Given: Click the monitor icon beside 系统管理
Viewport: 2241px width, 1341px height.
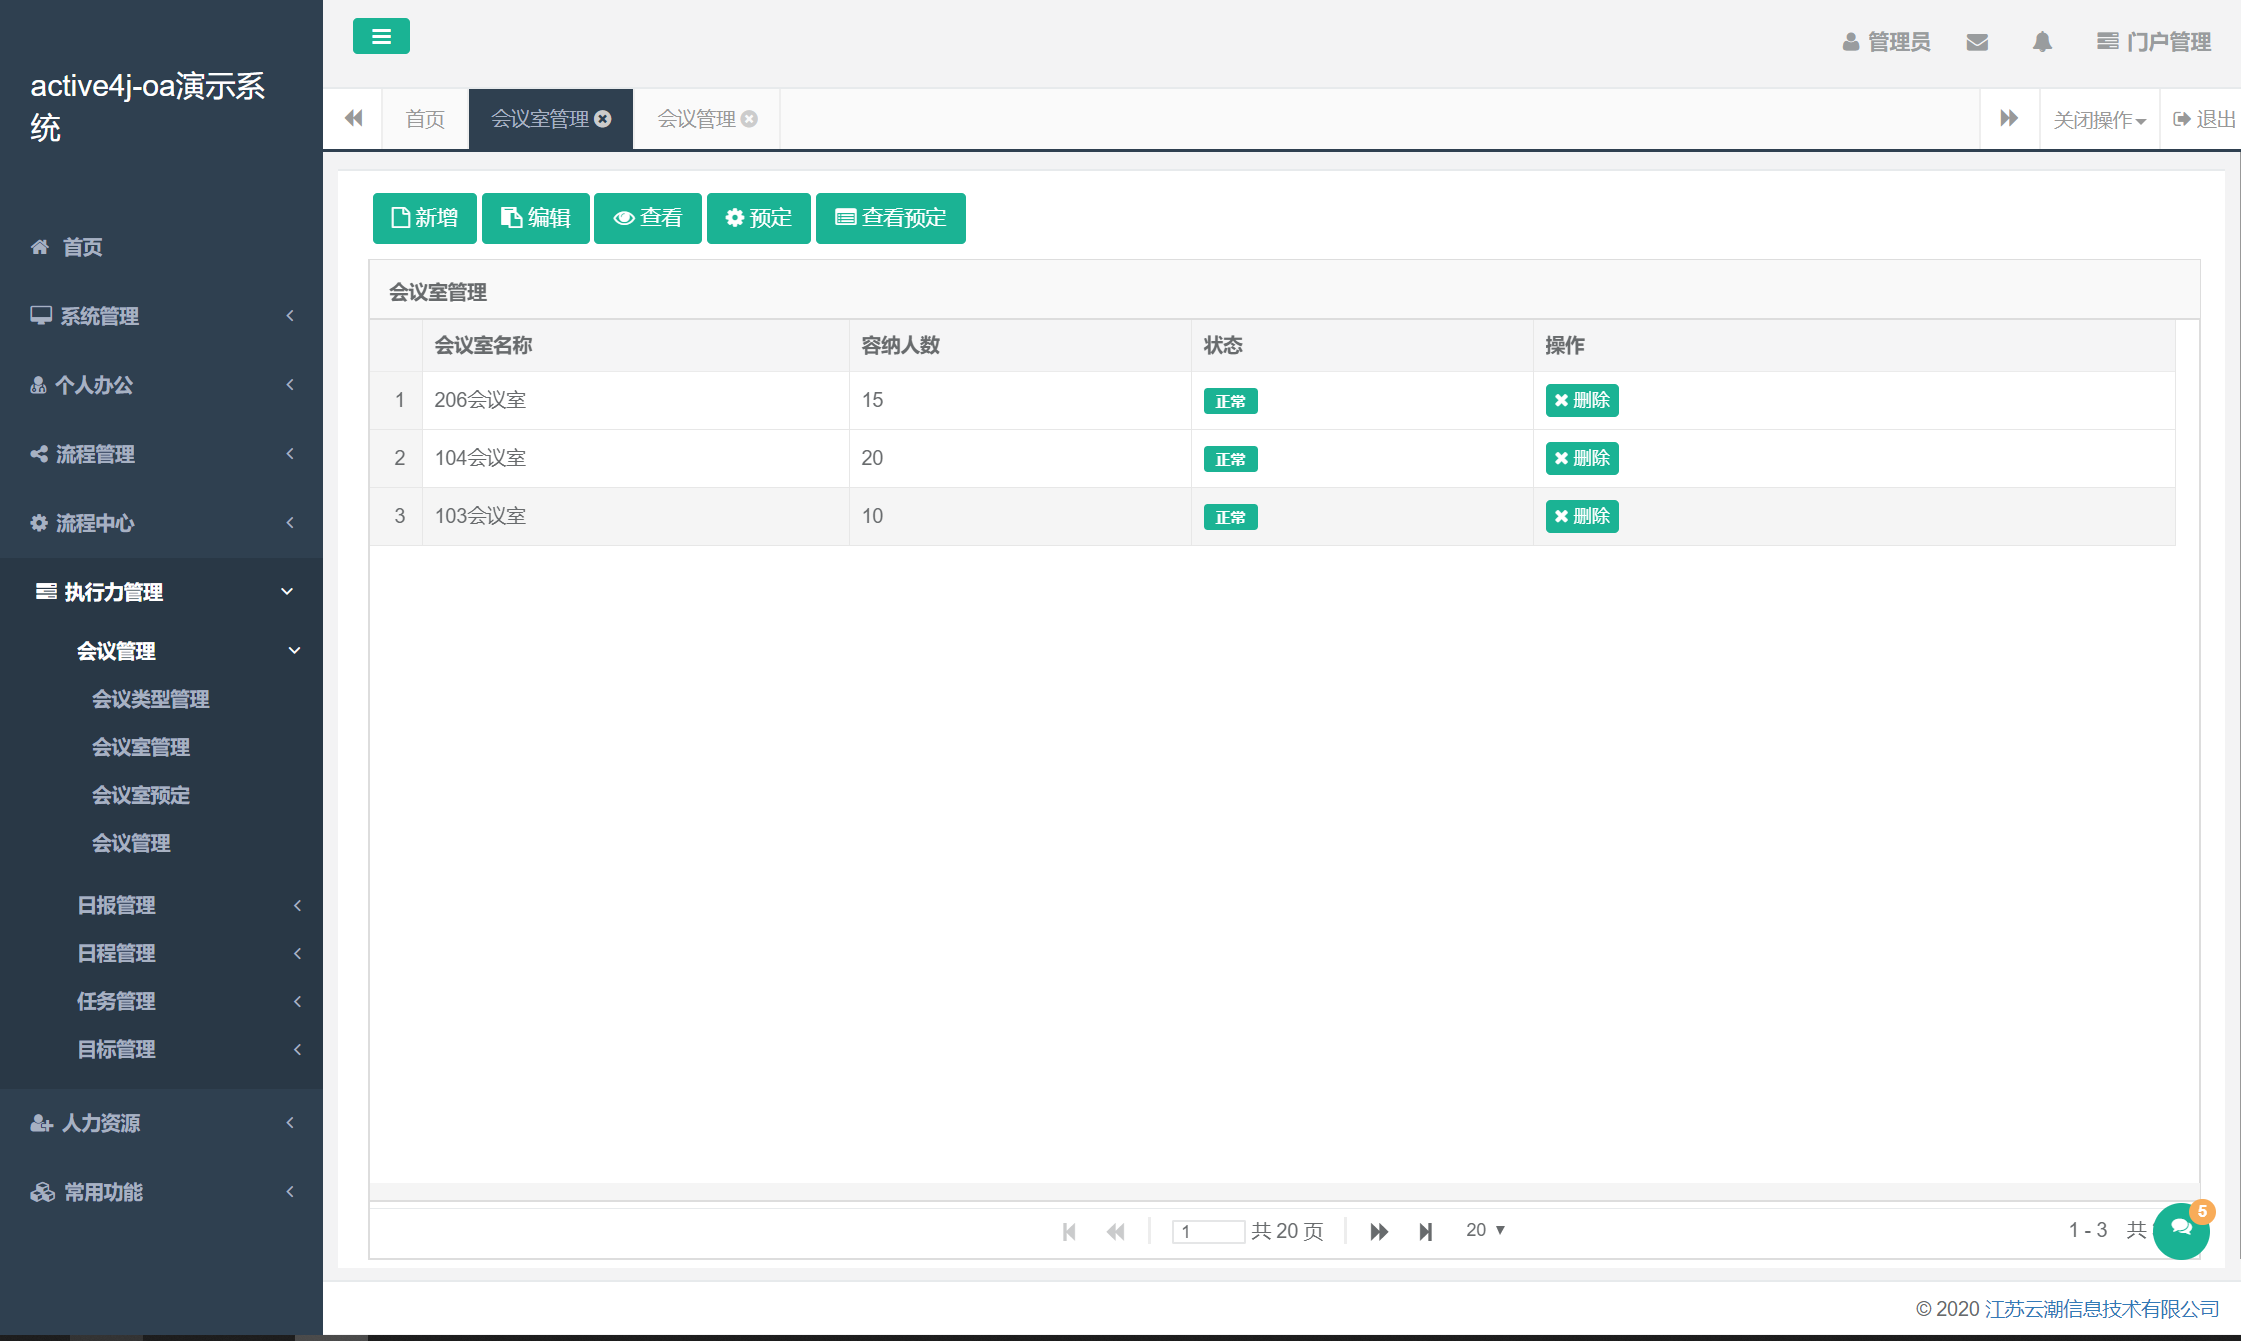Looking at the screenshot, I should 41,316.
